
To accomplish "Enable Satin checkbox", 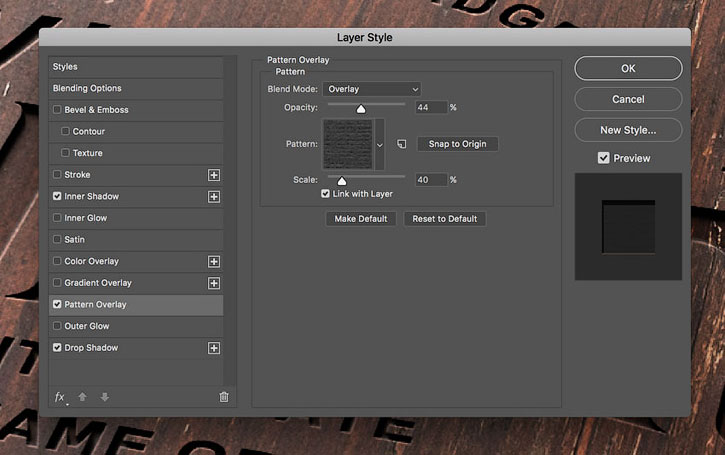I will click(x=57, y=239).
